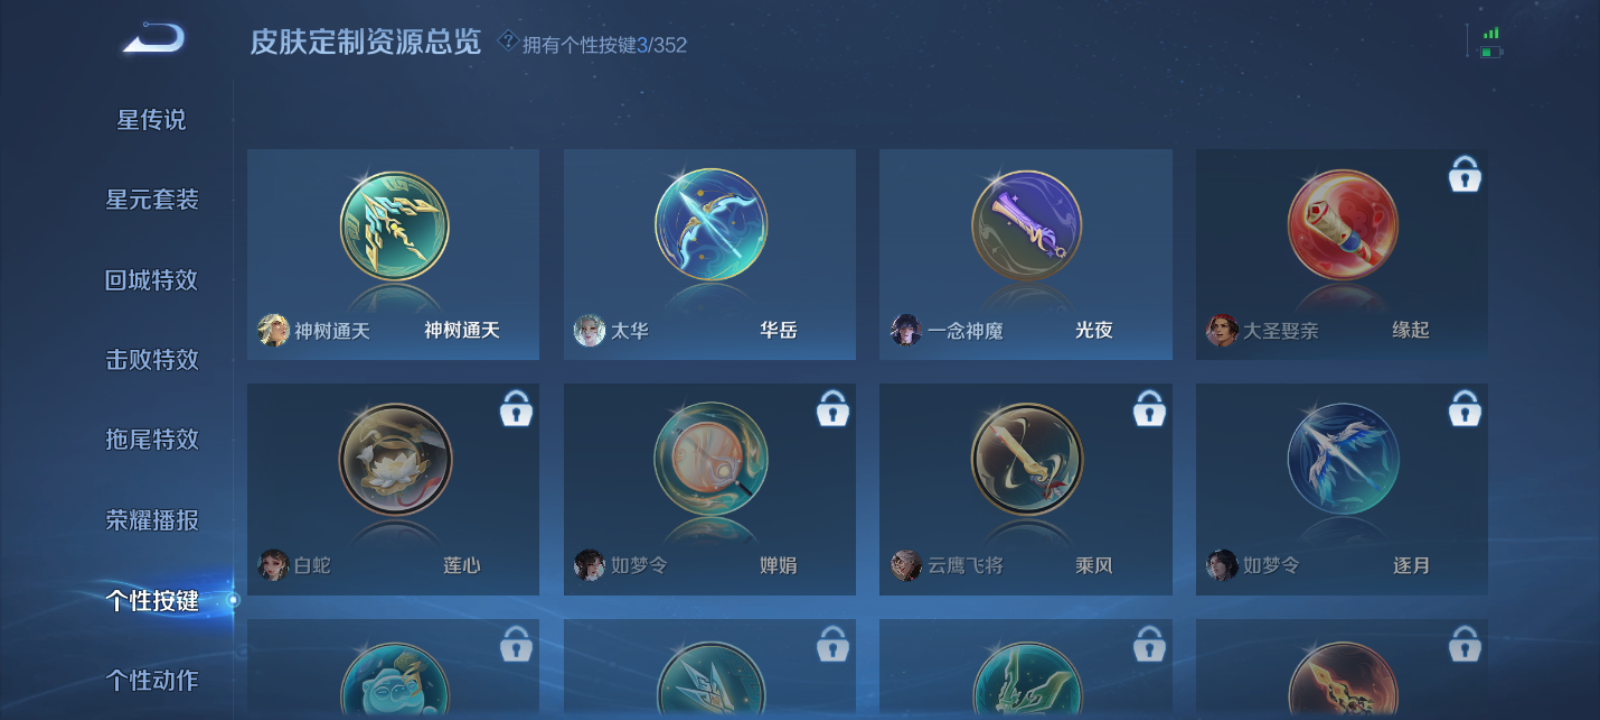This screenshot has width=1600, height=720.
Task: Select the 神树通天 golden bow key icon
Action: [394, 226]
